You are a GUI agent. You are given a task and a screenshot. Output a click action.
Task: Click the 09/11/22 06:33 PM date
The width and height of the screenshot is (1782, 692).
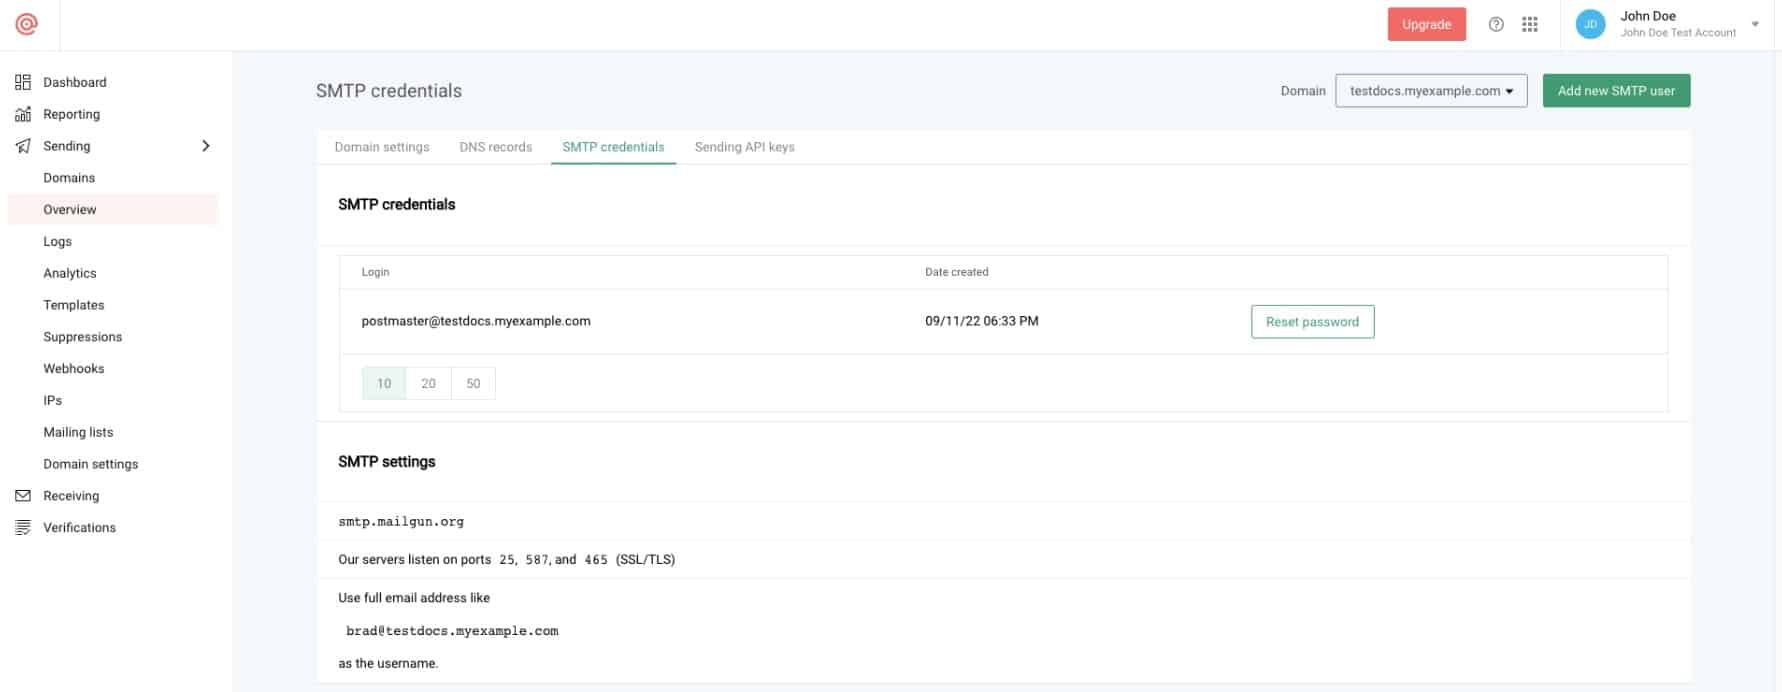[982, 321]
